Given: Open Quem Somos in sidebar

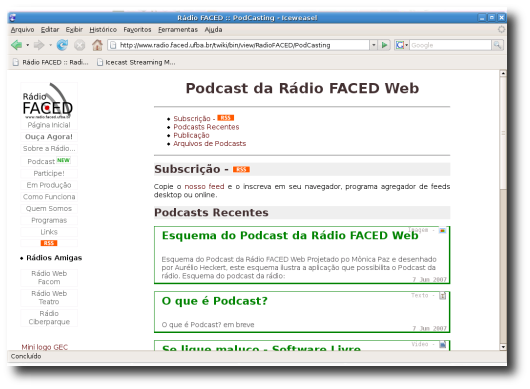Looking at the screenshot, I should point(49,209).
